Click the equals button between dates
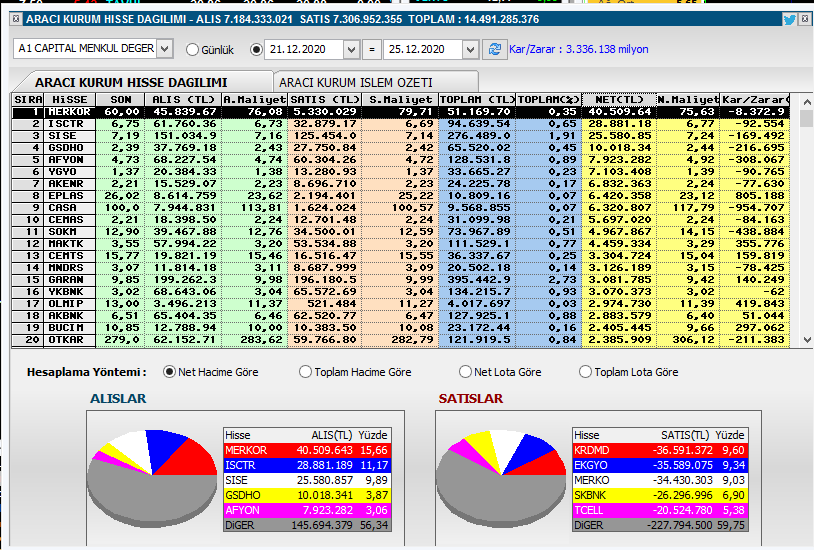 tap(372, 50)
